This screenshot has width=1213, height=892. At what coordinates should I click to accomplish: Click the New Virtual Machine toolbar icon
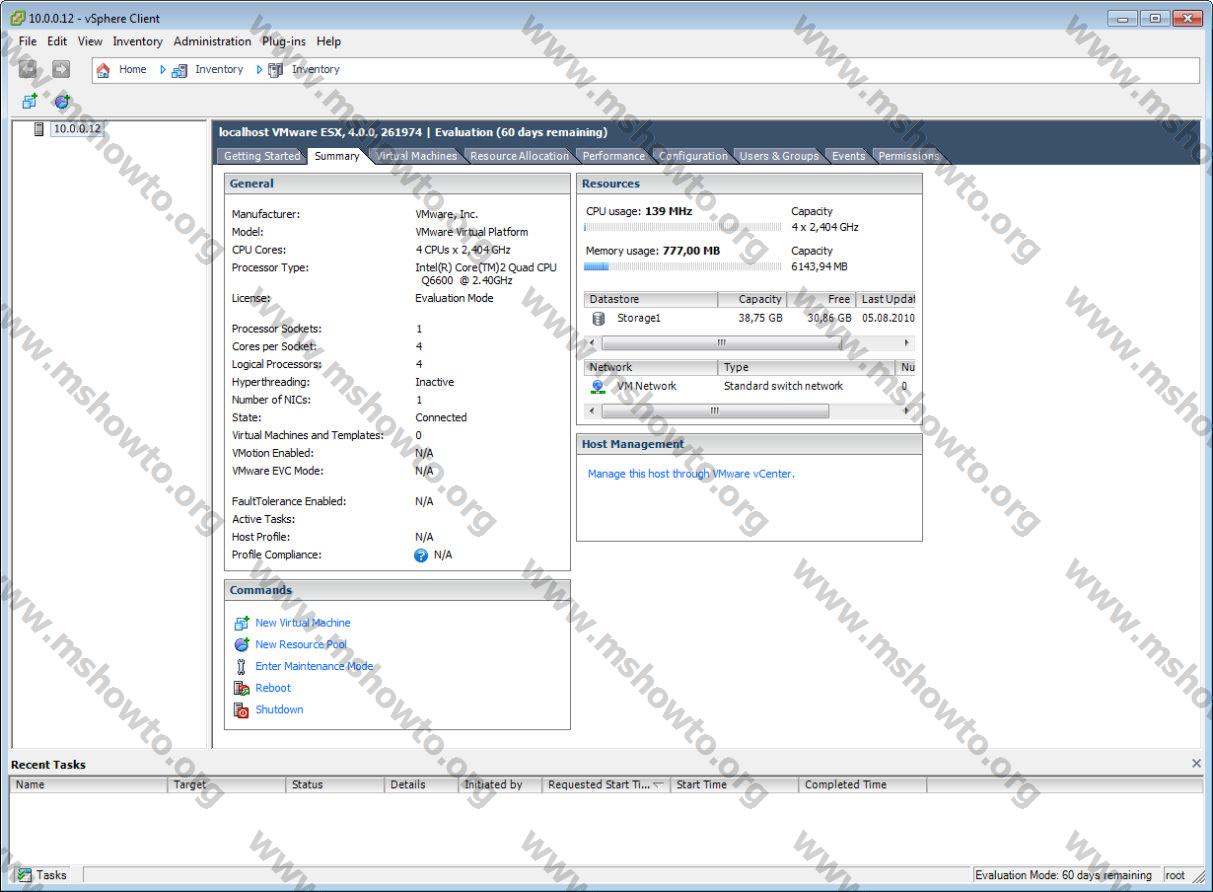pos(30,101)
